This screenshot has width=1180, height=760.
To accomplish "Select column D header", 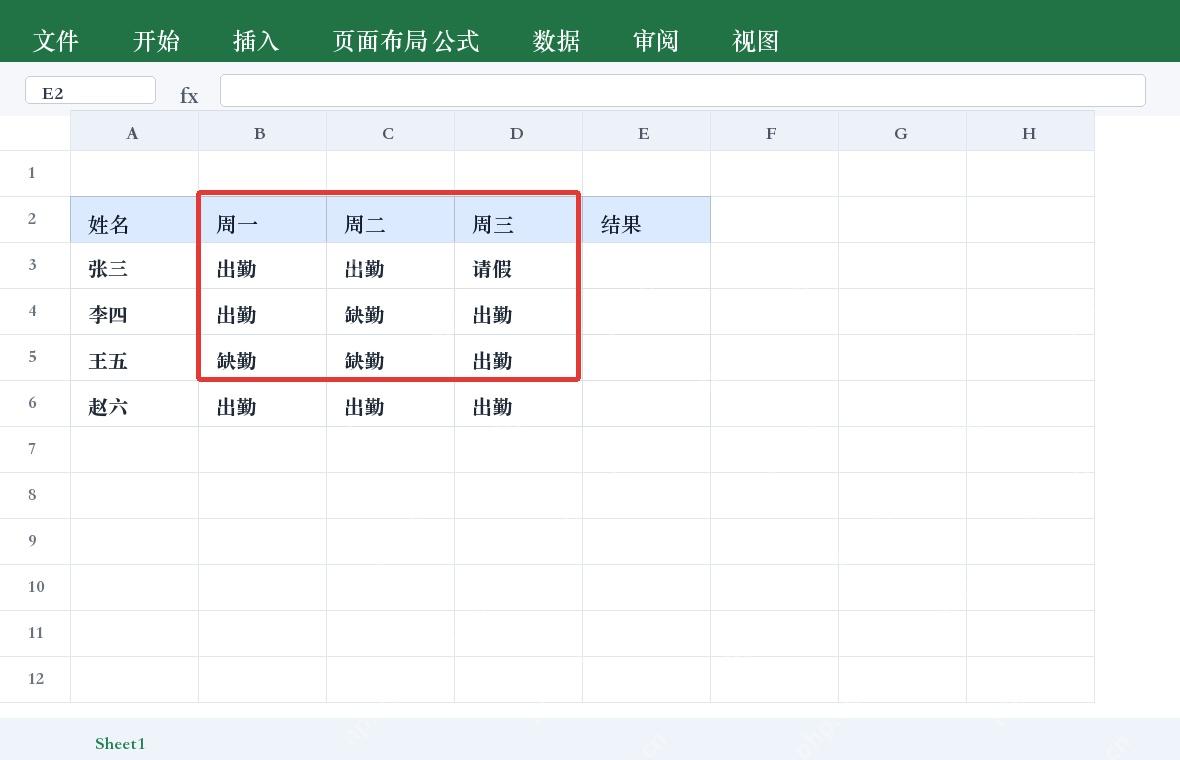I will tap(519, 132).
